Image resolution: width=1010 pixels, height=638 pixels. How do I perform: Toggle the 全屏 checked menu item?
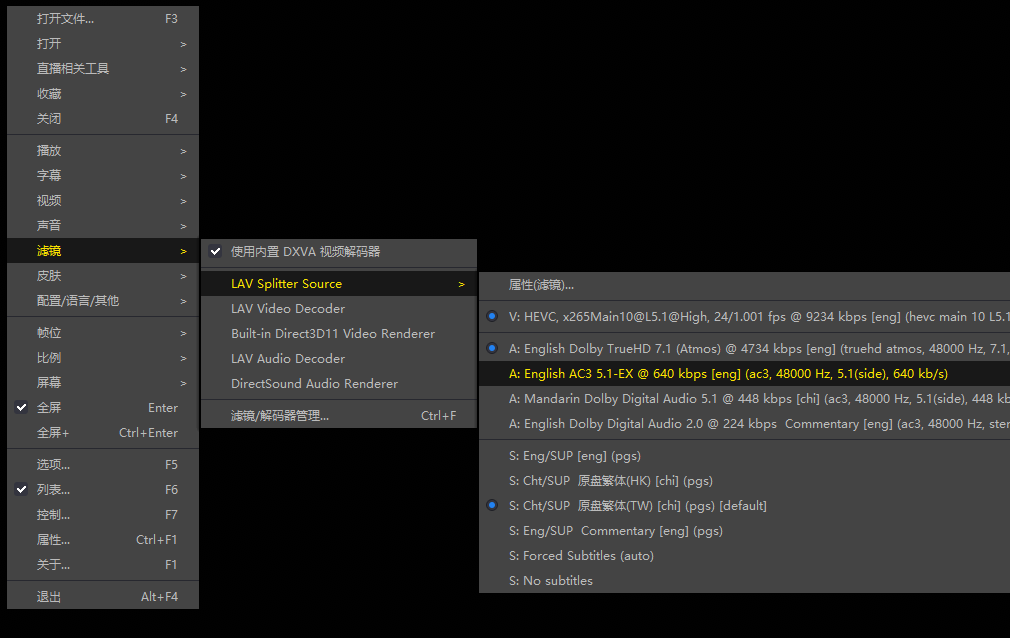(x=102, y=408)
